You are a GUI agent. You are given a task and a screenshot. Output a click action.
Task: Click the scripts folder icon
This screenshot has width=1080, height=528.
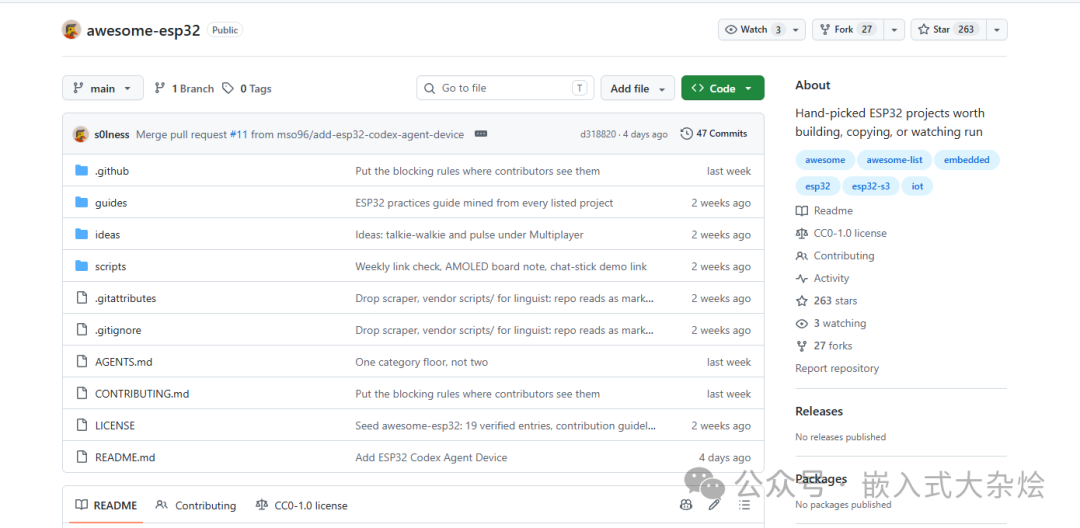(x=82, y=266)
